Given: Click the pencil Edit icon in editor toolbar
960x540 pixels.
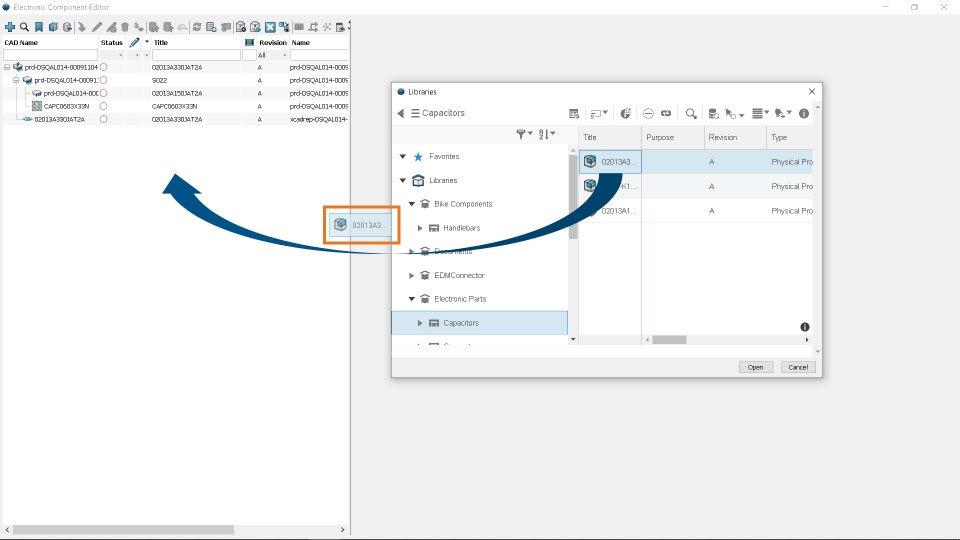Looking at the screenshot, I should [97, 27].
